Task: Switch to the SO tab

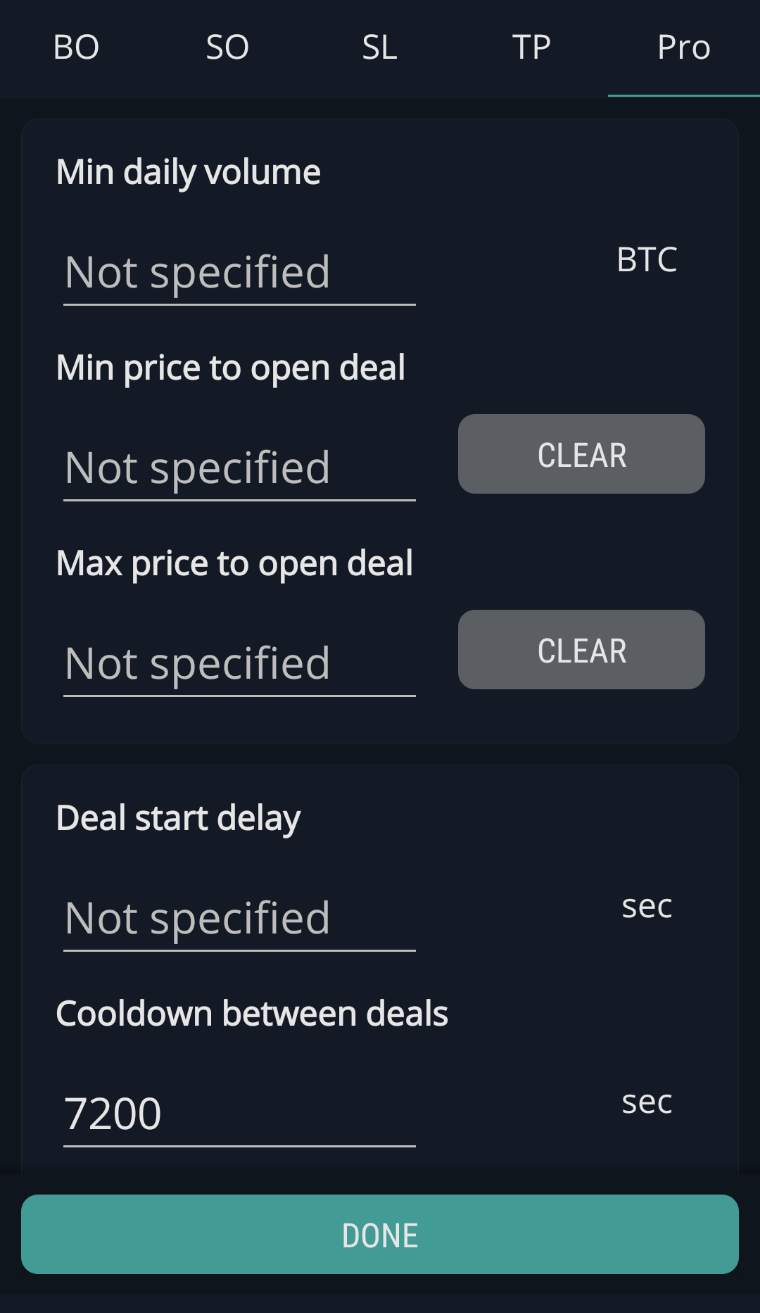Action: [x=227, y=47]
